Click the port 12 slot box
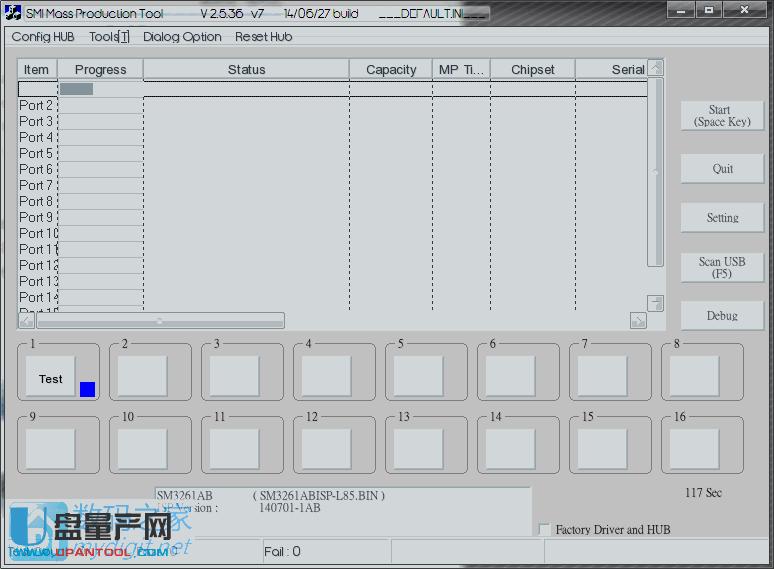 tap(326, 448)
